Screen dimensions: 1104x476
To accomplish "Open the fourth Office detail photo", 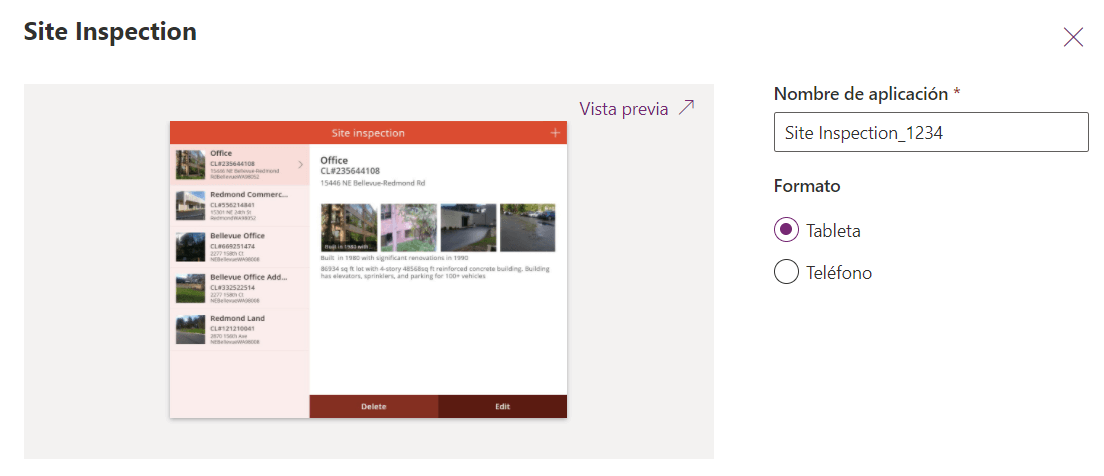I will (x=527, y=227).
